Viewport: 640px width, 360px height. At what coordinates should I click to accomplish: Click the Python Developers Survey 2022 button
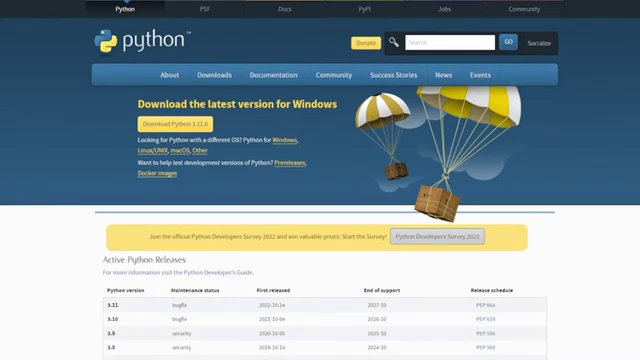[437, 237]
